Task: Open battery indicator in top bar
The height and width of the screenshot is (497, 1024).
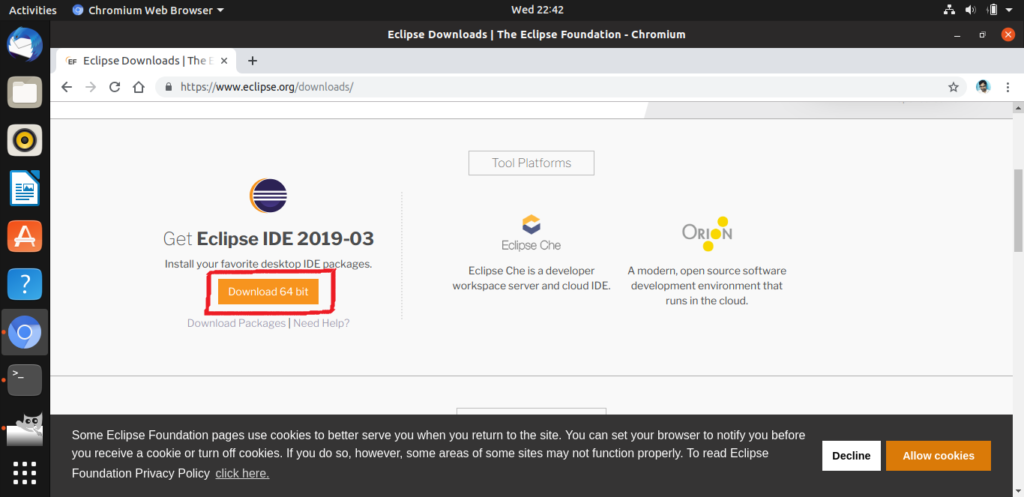Action: coord(992,10)
